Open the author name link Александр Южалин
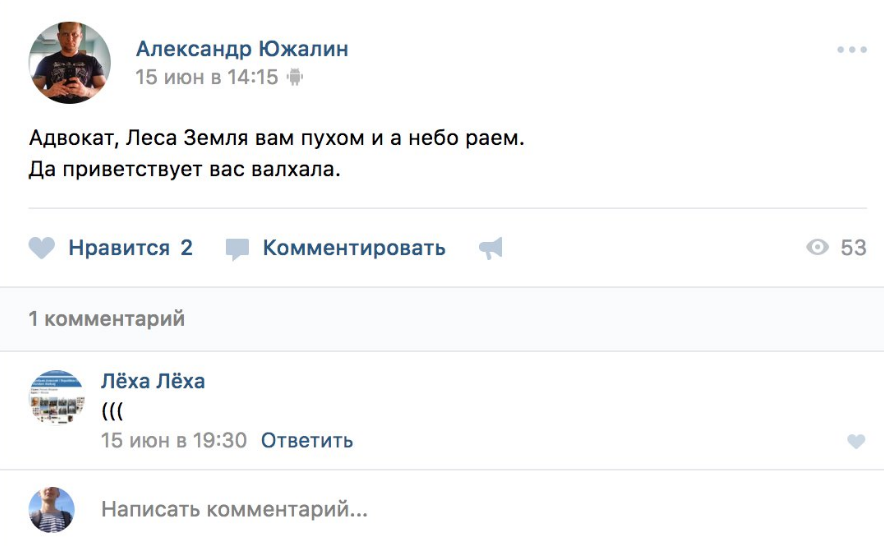This screenshot has height=546, width=884. click(x=242, y=49)
